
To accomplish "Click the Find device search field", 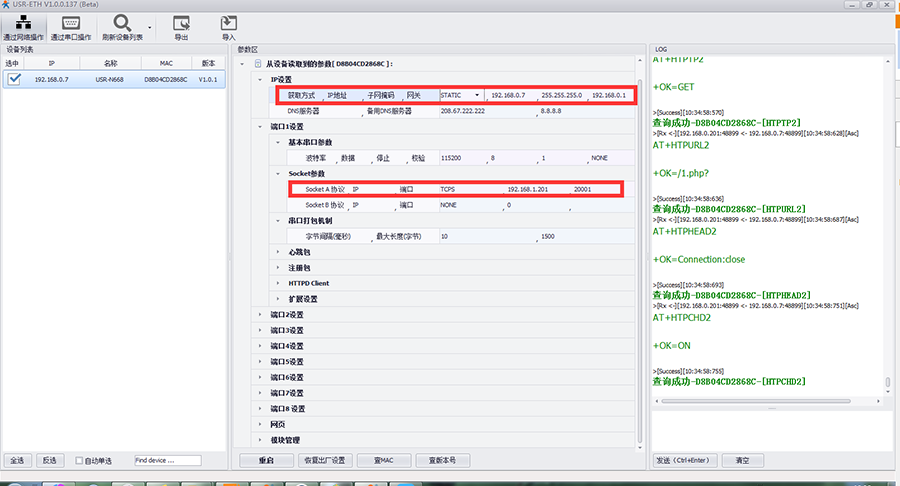I will click(166, 460).
